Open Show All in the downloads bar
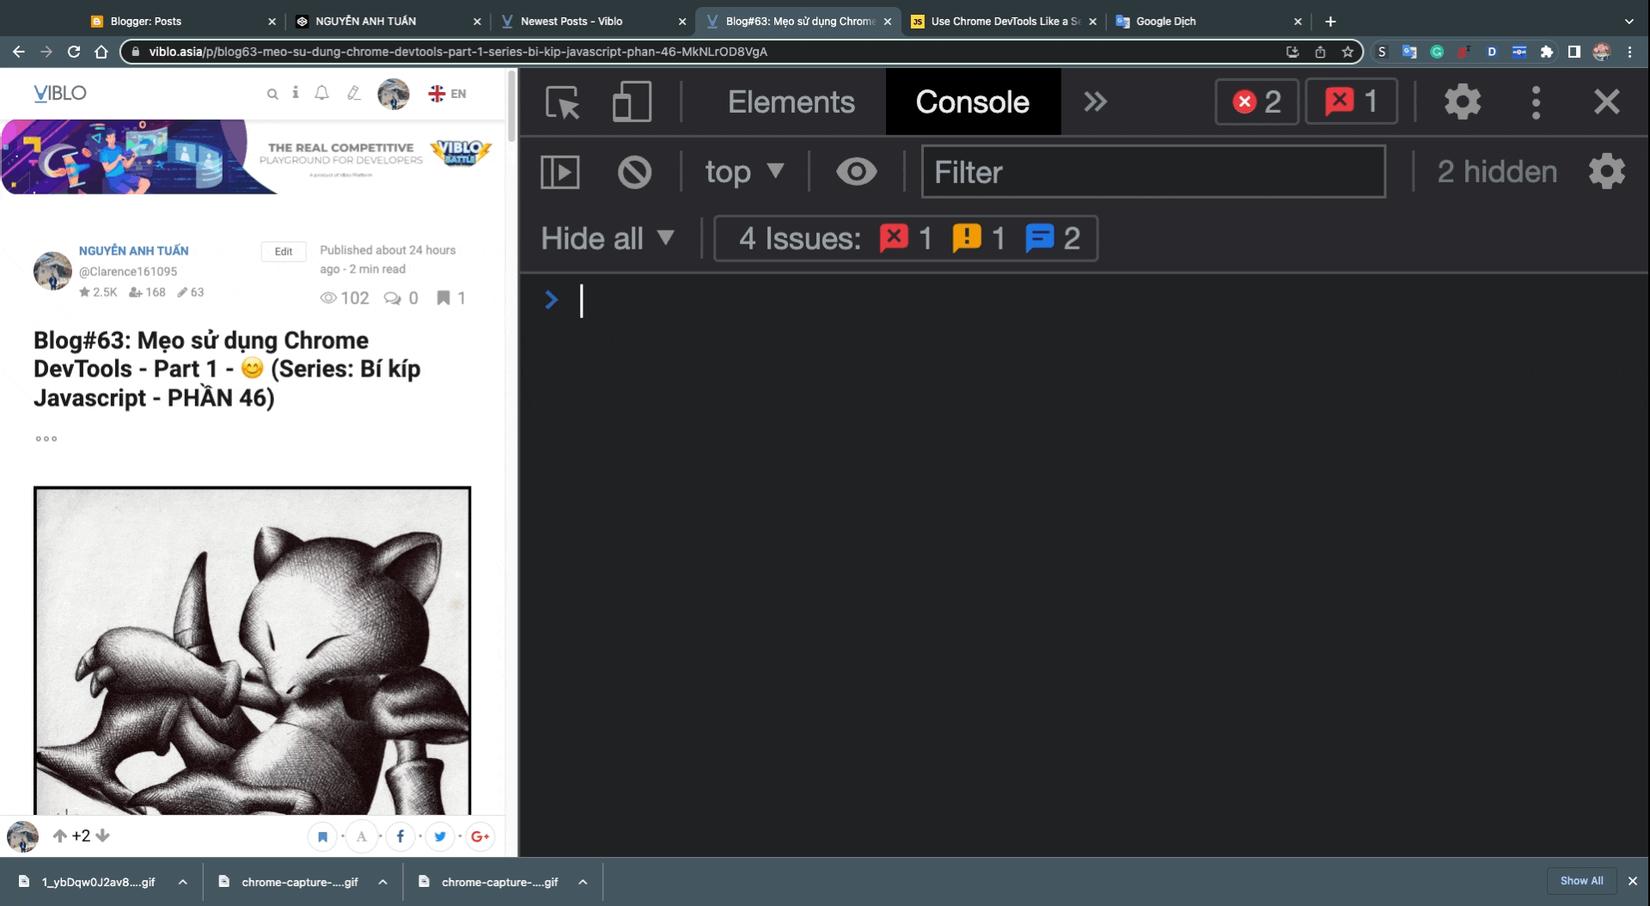Screen dimensions: 1650x906 click(x=1581, y=881)
